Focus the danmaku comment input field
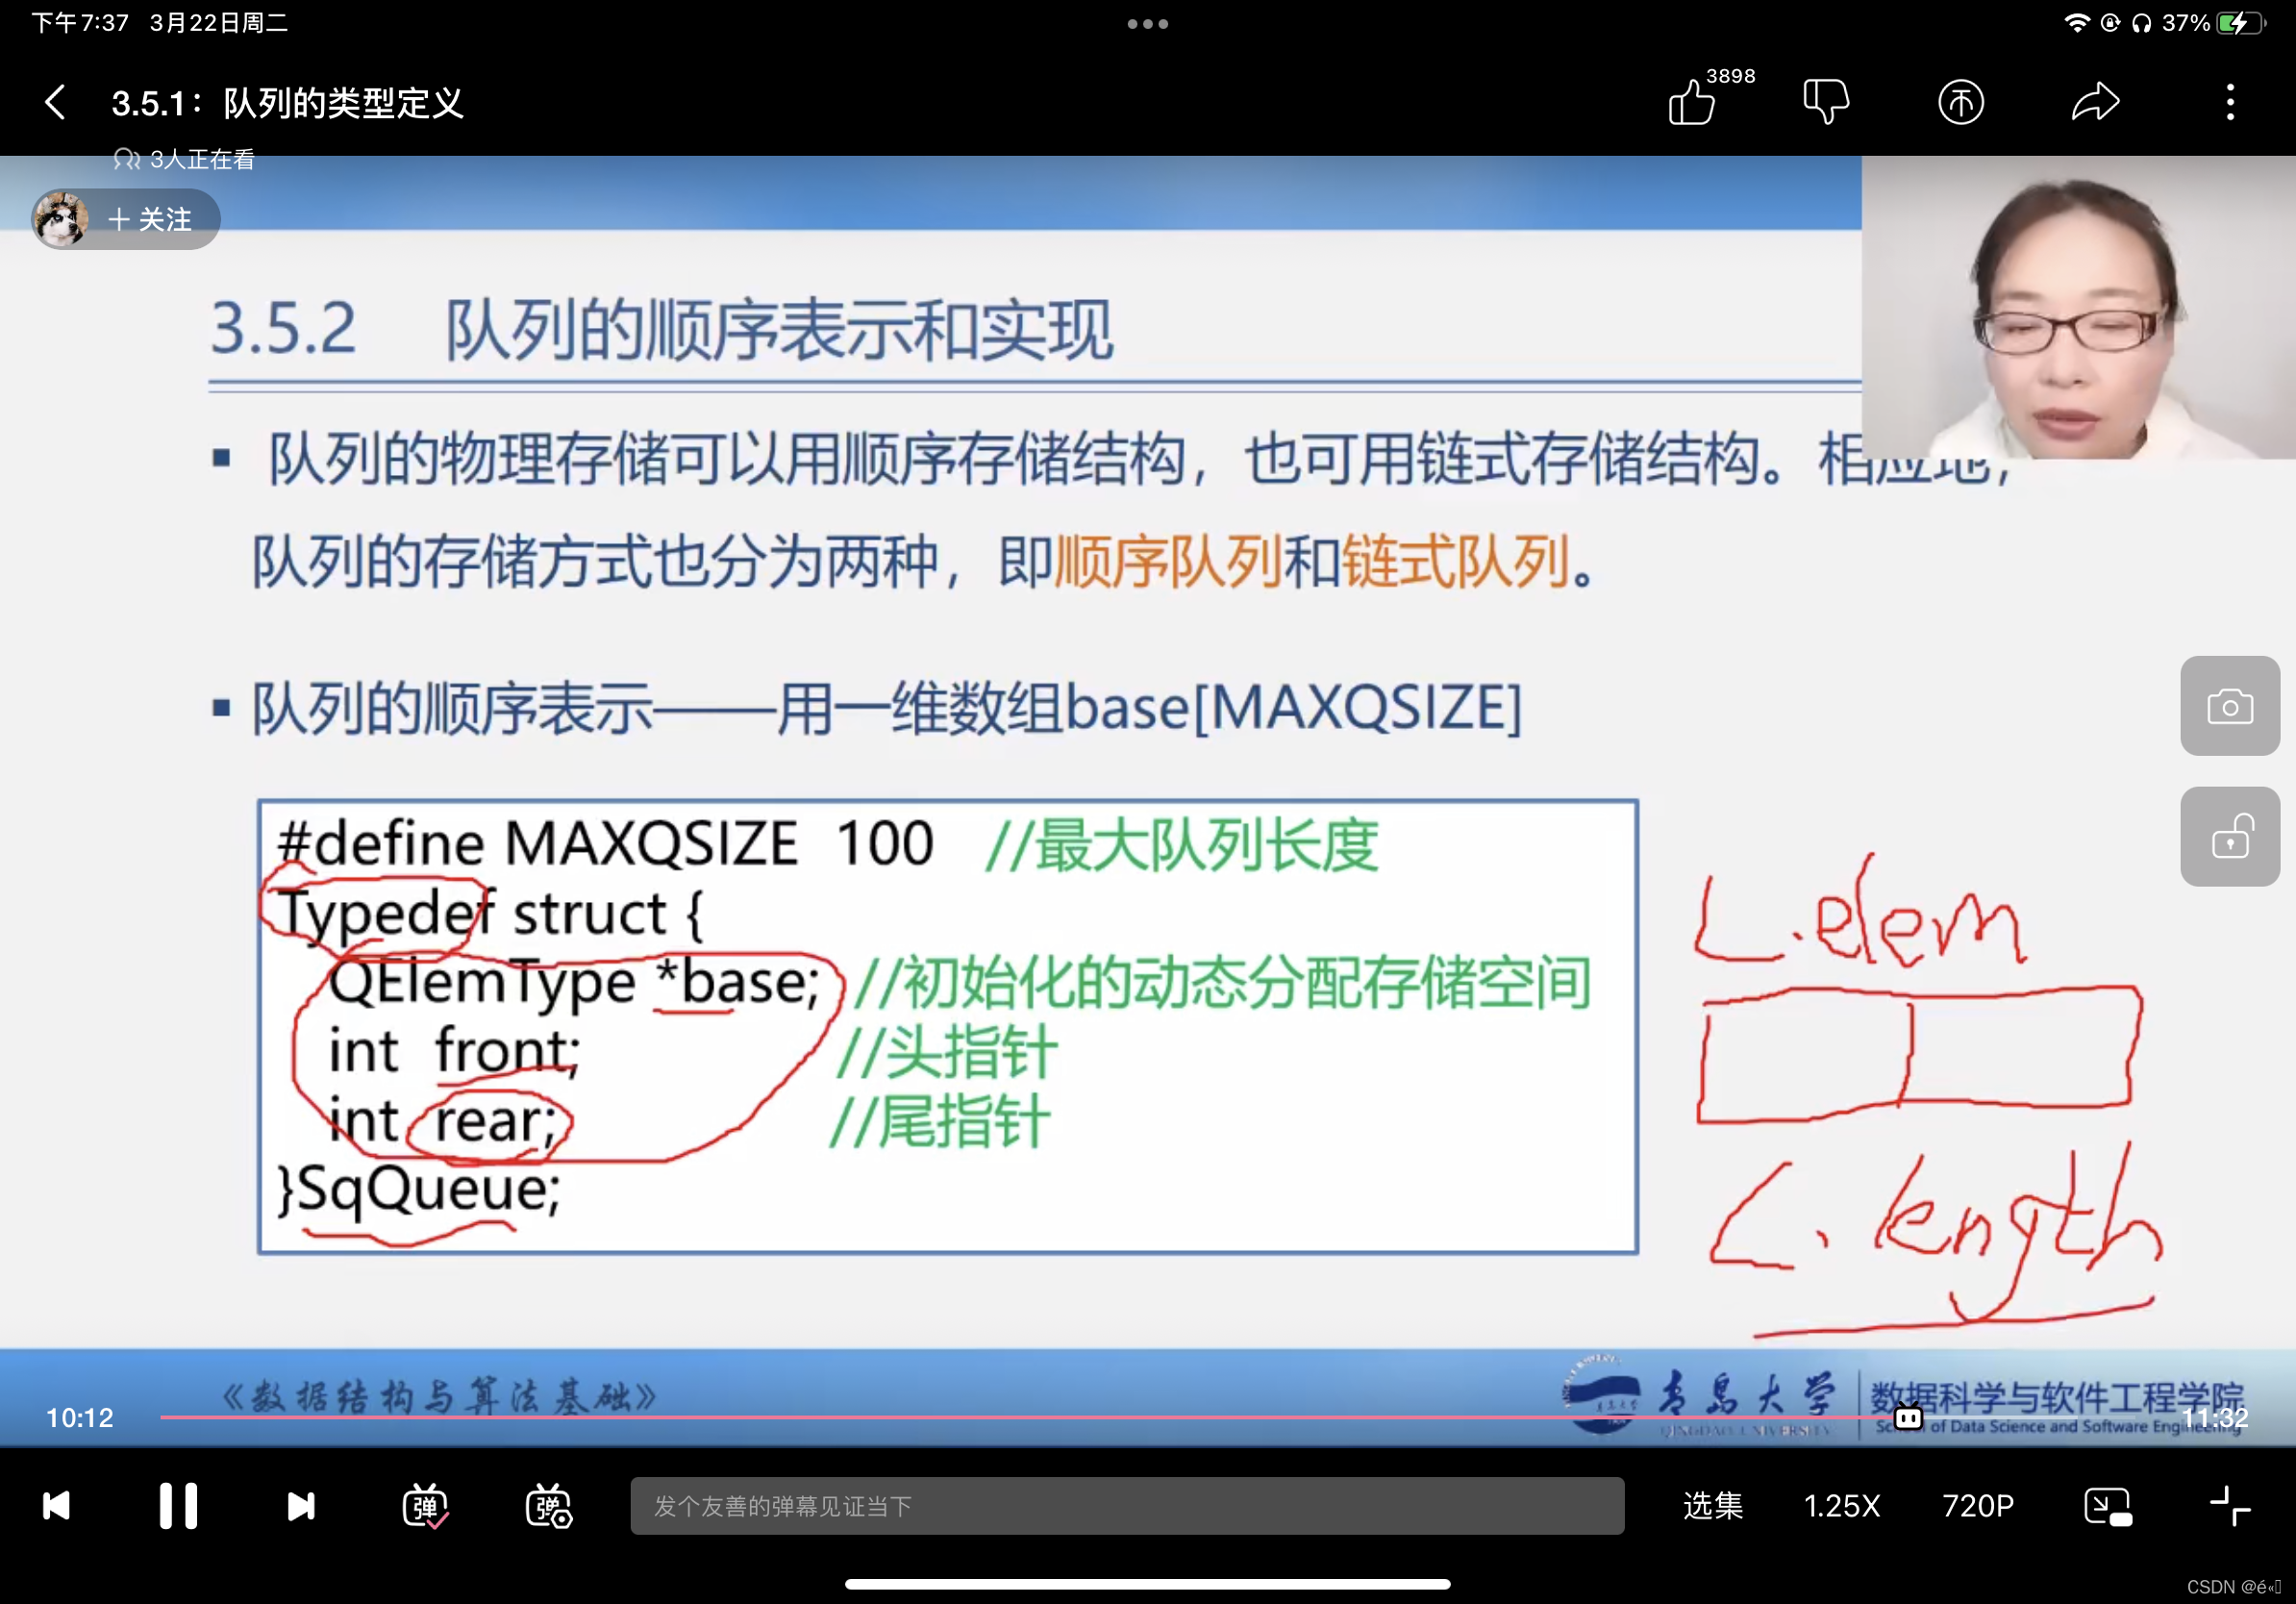 [1126, 1505]
